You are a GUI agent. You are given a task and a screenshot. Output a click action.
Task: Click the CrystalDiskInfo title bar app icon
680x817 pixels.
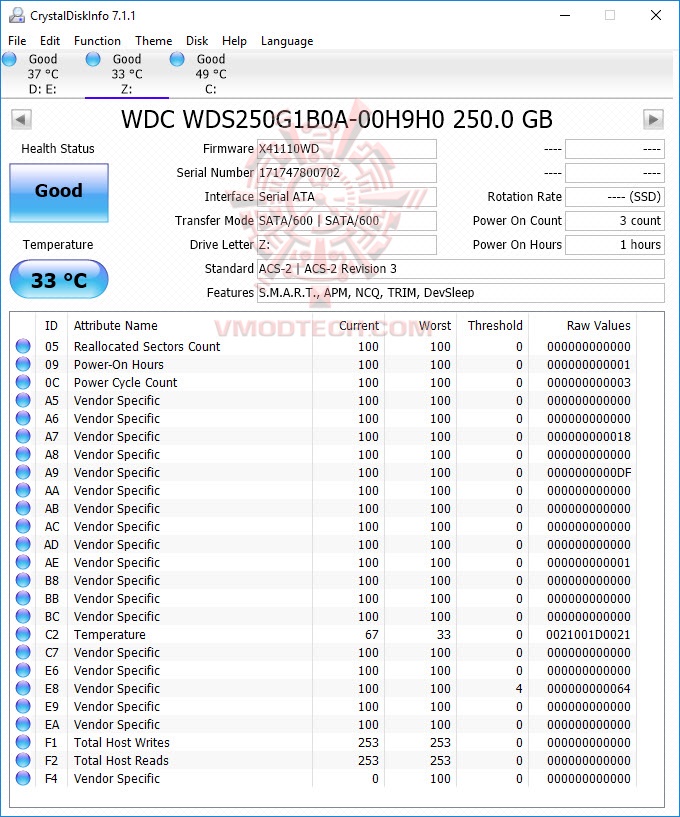17,16
